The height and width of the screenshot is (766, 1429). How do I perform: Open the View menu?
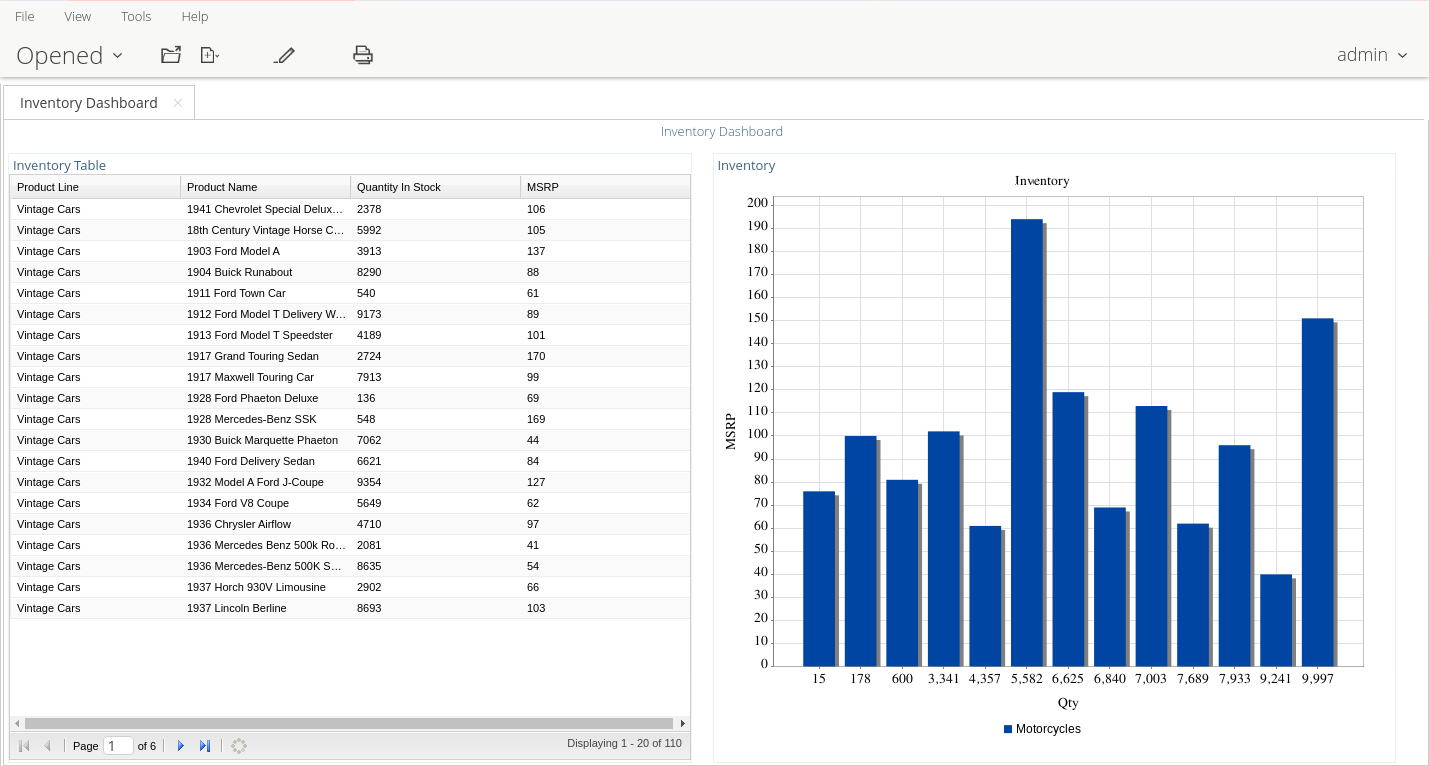[77, 16]
